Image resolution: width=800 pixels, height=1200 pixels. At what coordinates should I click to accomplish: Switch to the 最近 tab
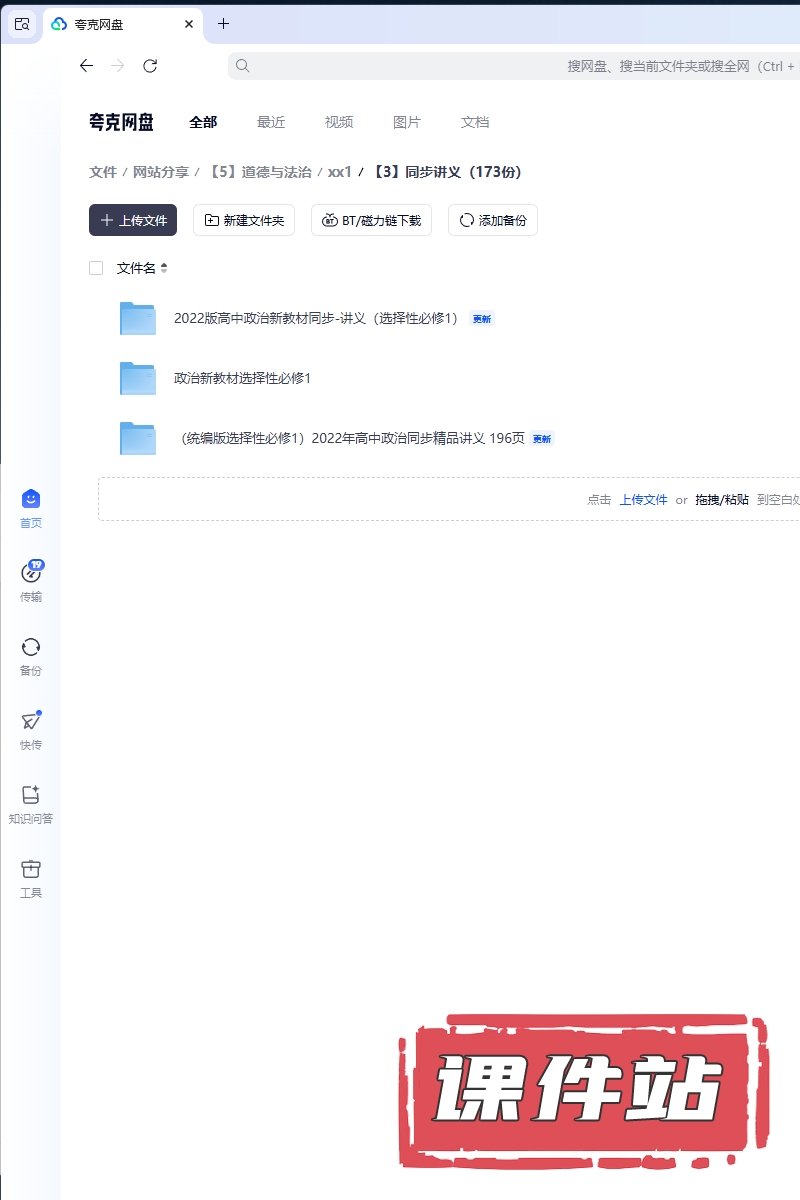click(x=271, y=122)
